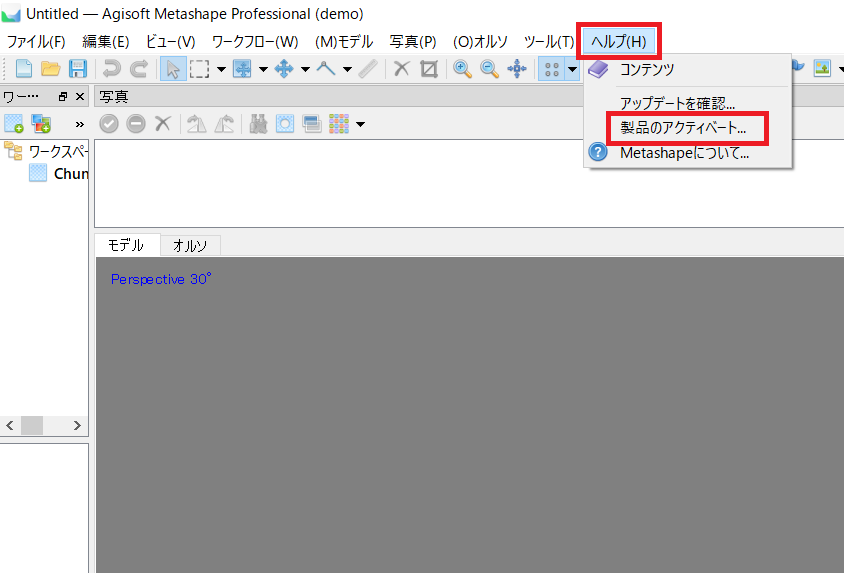The width and height of the screenshot is (844, 573).
Task: Open the (M)モデル menu
Action: pyautogui.click(x=344, y=41)
